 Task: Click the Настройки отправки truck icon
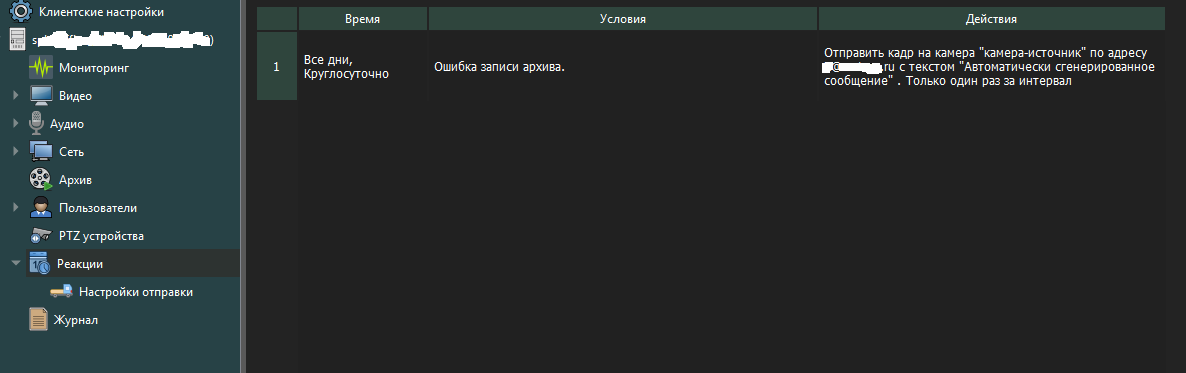tap(61, 291)
